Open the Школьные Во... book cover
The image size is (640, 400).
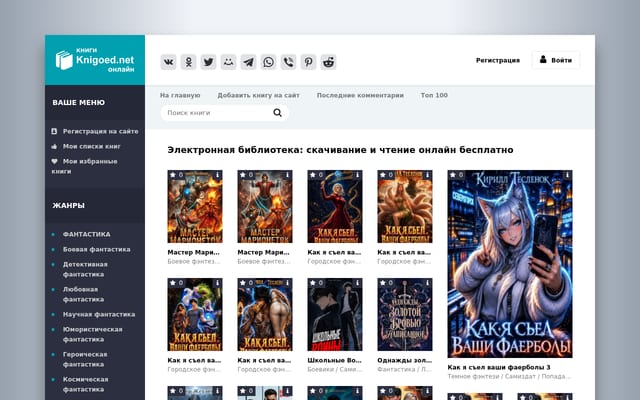pos(335,315)
